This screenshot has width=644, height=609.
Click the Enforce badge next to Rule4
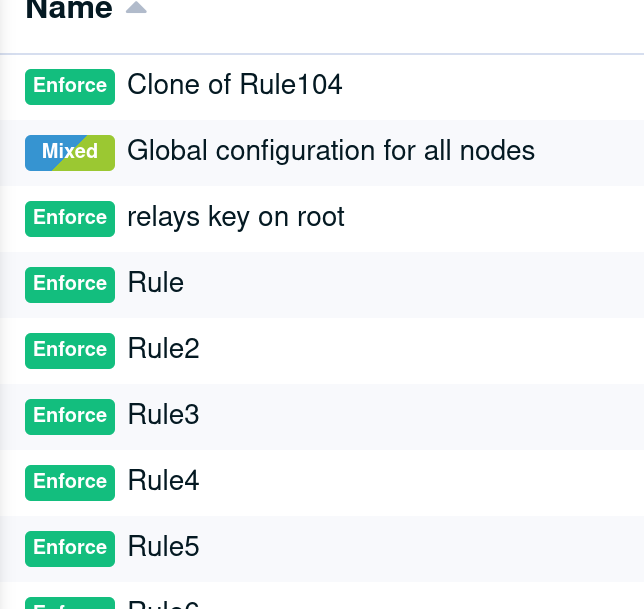(x=70, y=483)
